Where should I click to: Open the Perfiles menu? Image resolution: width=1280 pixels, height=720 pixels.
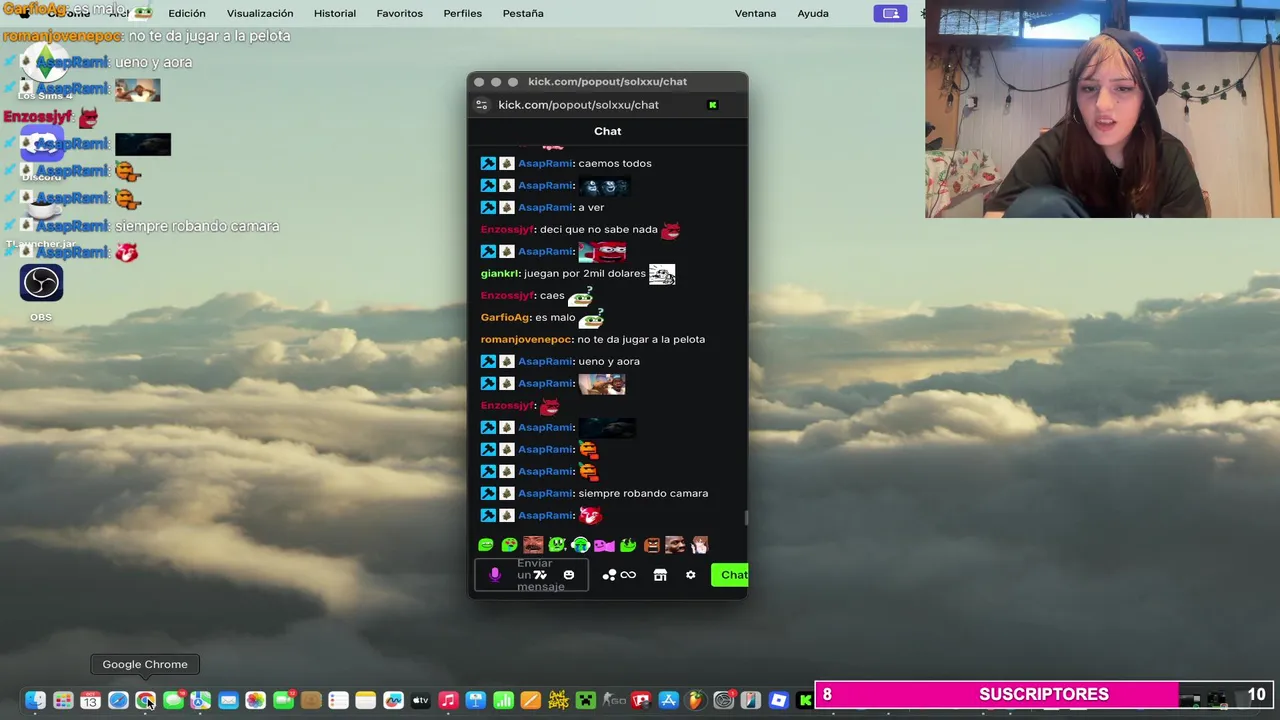pyautogui.click(x=462, y=13)
